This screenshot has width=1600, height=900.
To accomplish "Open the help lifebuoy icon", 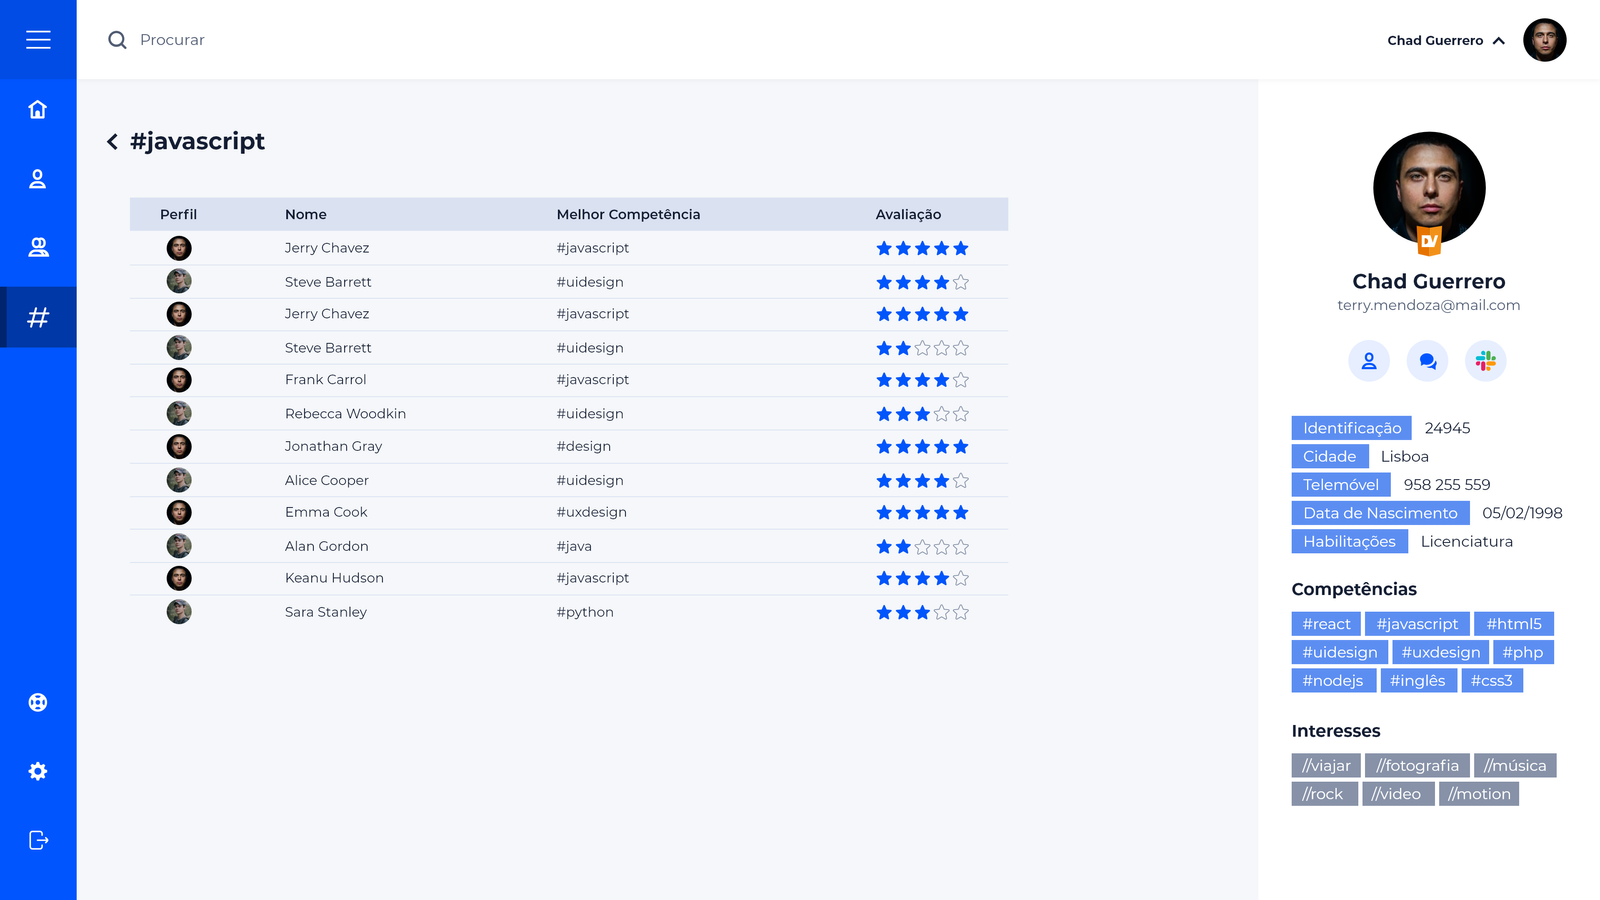I will tap(38, 702).
